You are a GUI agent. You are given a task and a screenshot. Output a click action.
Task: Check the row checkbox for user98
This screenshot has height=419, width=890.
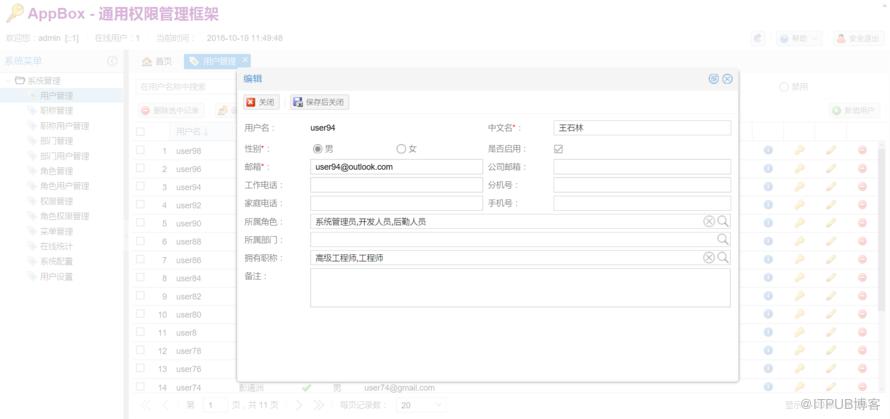pyautogui.click(x=140, y=150)
